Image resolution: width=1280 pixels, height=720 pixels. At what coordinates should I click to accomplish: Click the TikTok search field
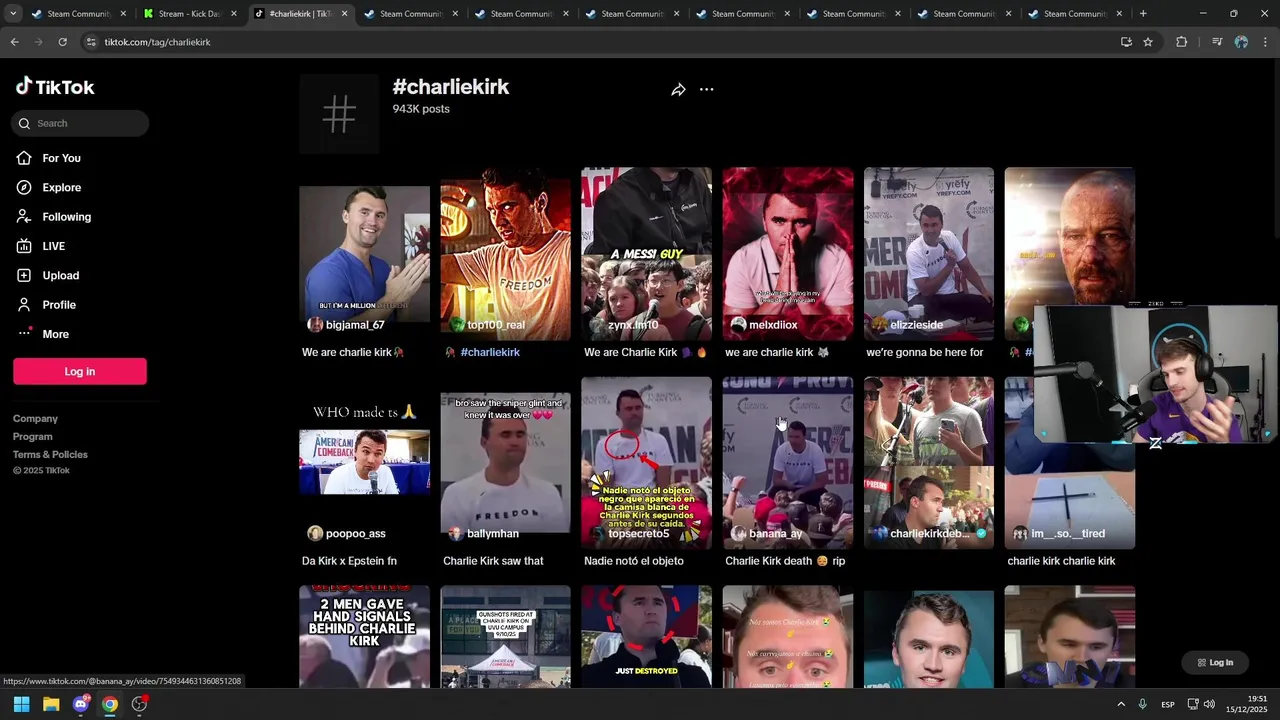pos(81,123)
